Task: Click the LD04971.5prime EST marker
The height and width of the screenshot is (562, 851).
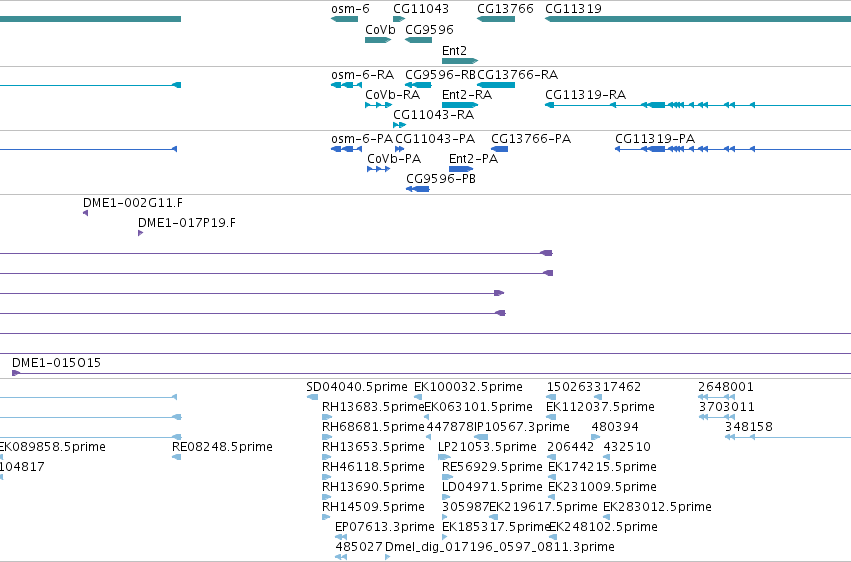Action: 446,497
